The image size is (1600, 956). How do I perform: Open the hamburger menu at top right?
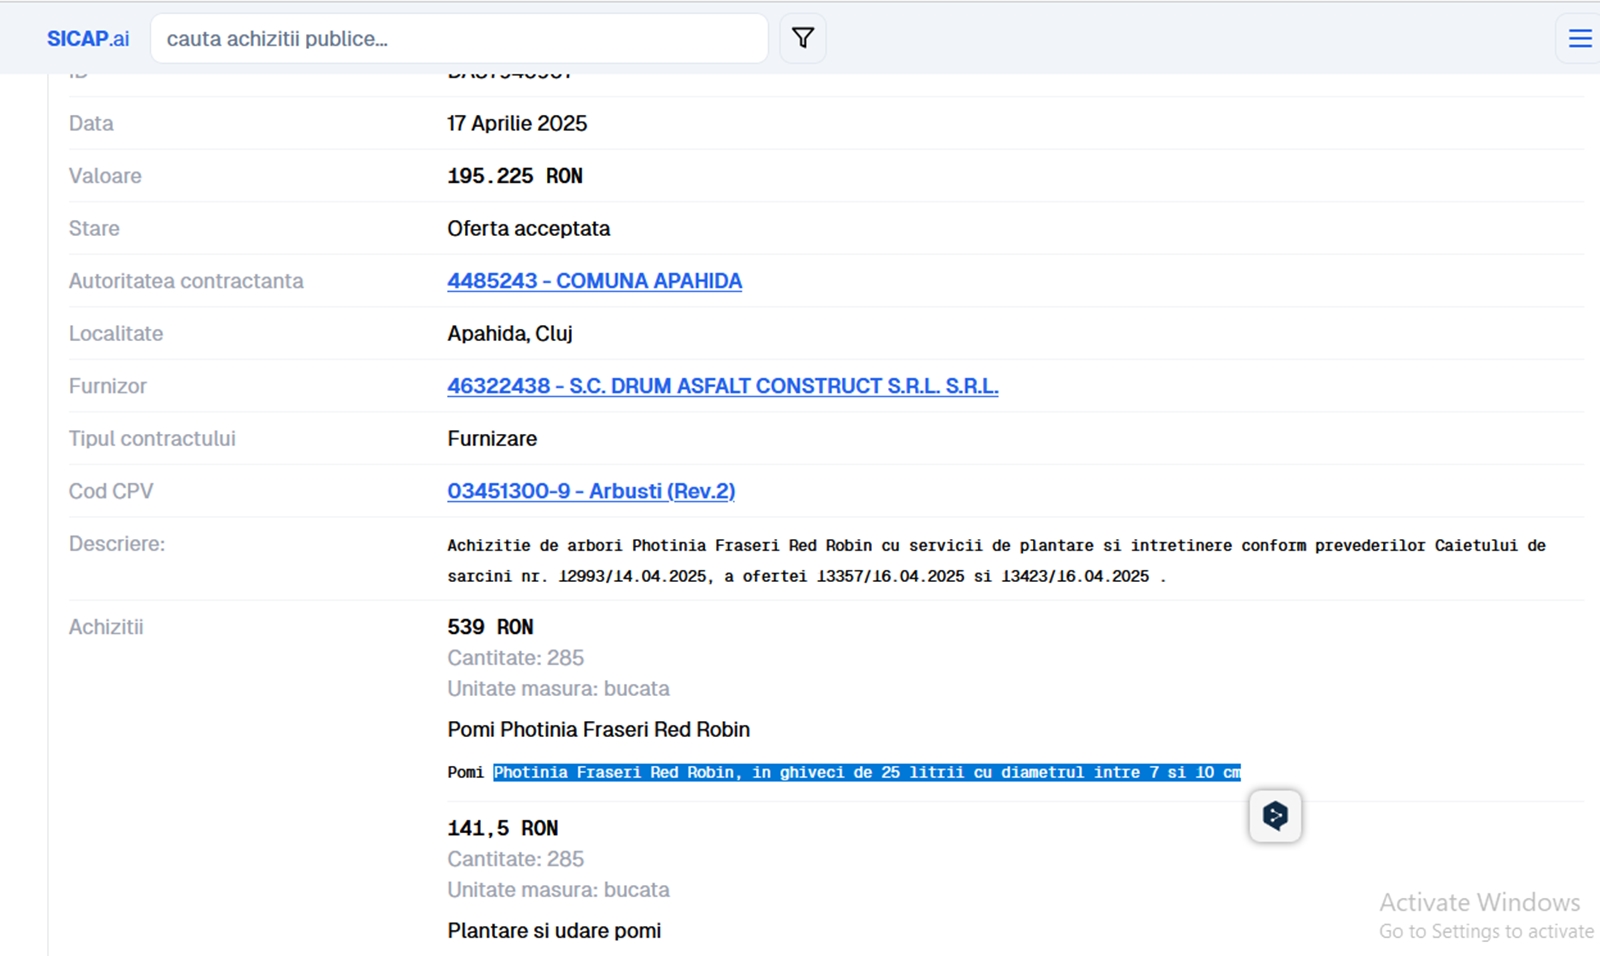pos(1579,39)
